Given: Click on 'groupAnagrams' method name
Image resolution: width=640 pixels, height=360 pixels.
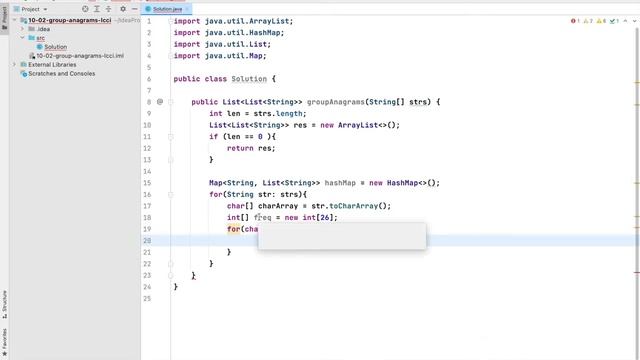Looking at the screenshot, I should 336,102.
